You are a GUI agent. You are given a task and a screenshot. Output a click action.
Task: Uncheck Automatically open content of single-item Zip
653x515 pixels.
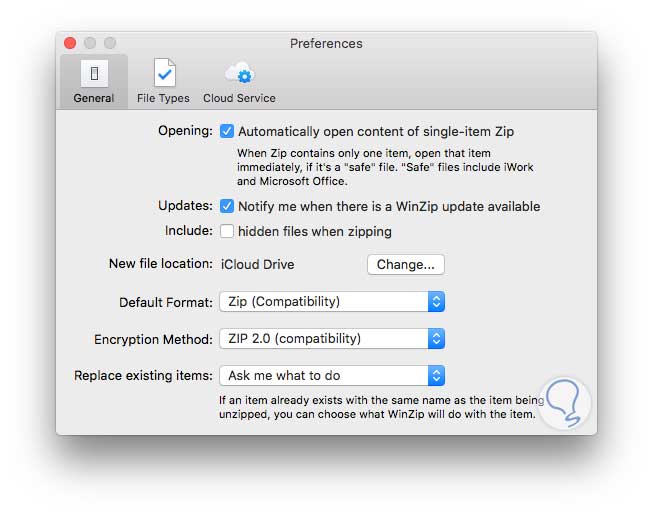pyautogui.click(x=227, y=131)
